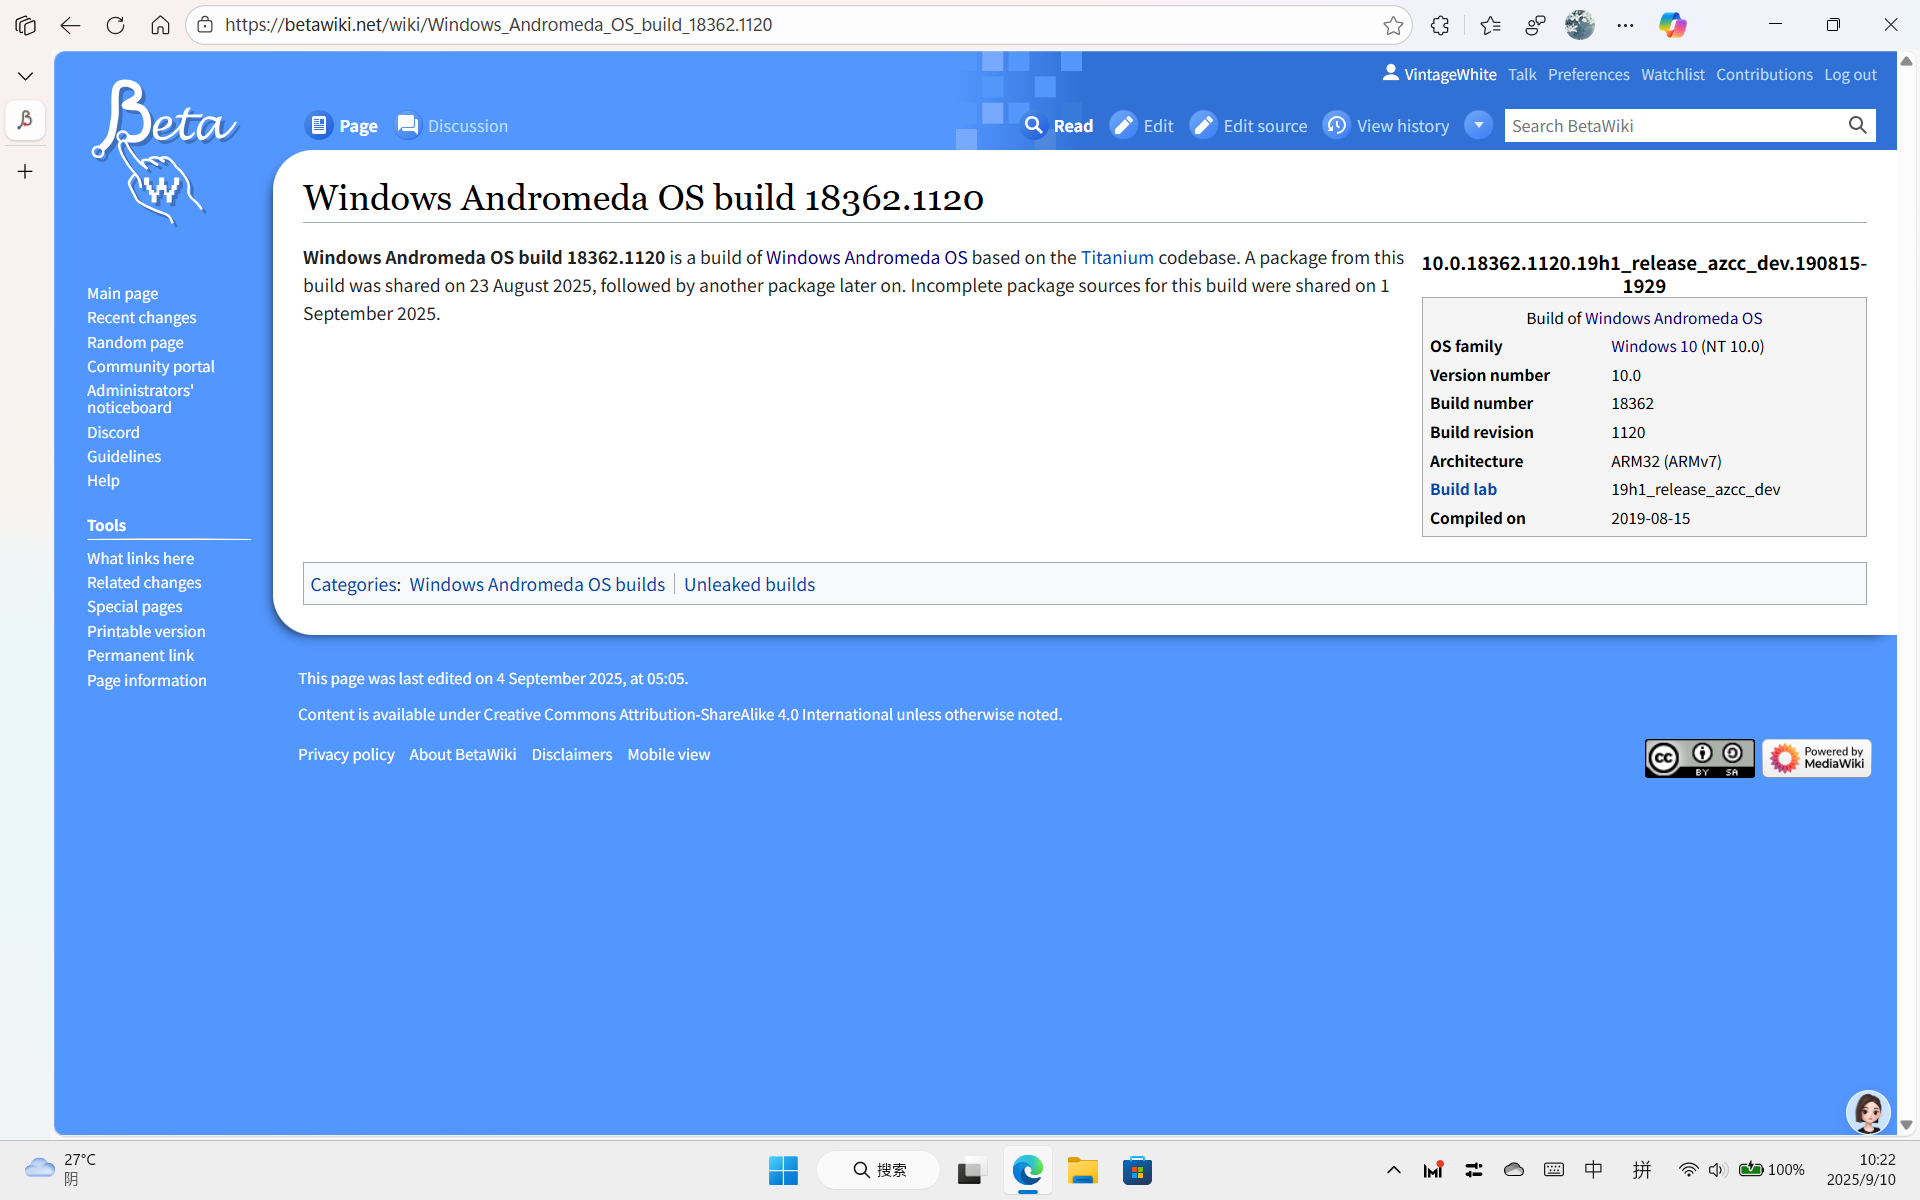1920x1200 pixels.
Task: Expand the vertical tabs chevron
Action: click(x=25, y=76)
